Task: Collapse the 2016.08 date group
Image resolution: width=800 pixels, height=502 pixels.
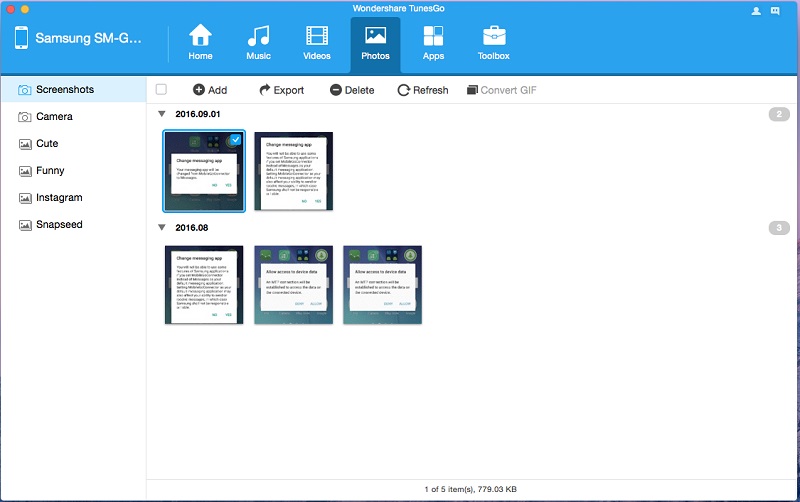Action: coord(163,228)
